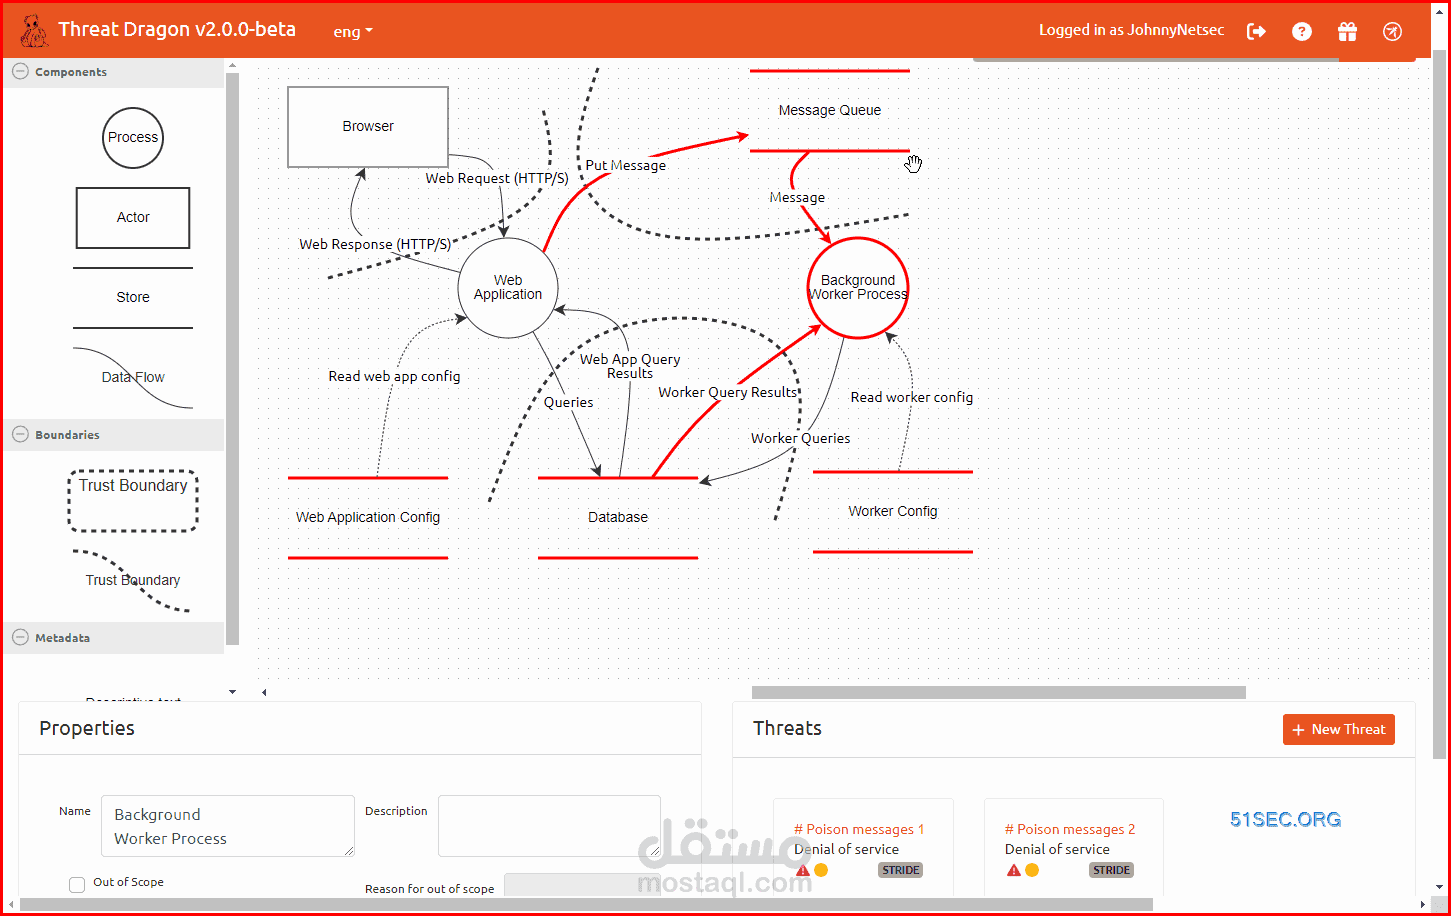Toggle the Out of Scope checkbox

pos(77,884)
